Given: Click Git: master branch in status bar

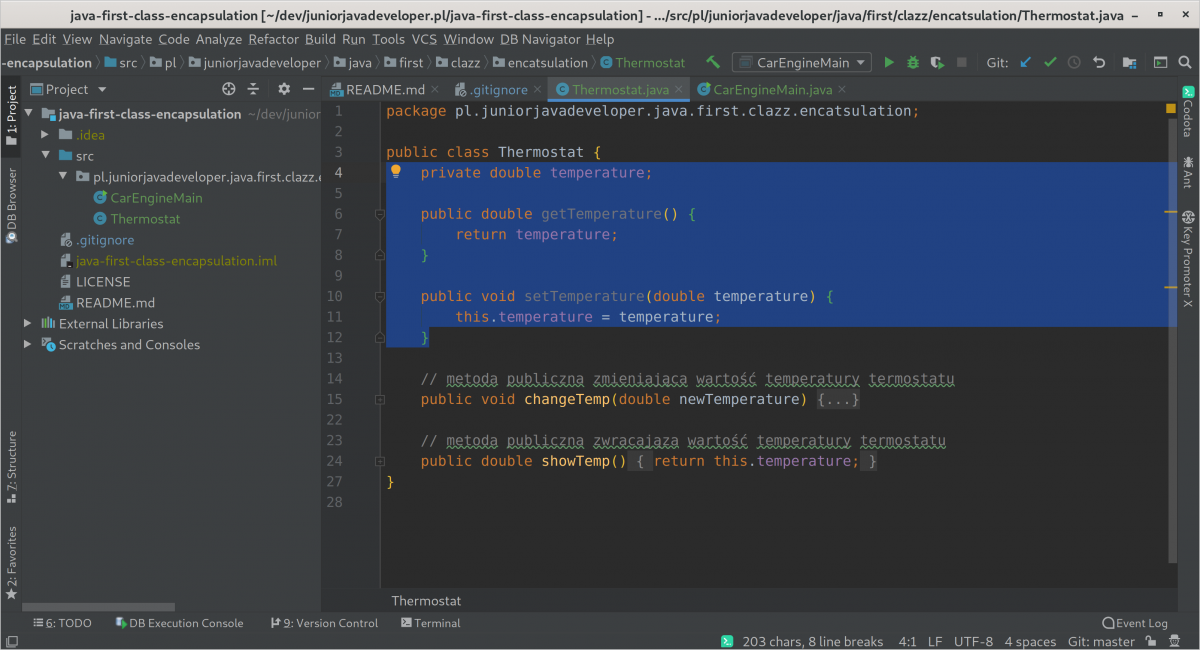Looking at the screenshot, I should 1101,641.
